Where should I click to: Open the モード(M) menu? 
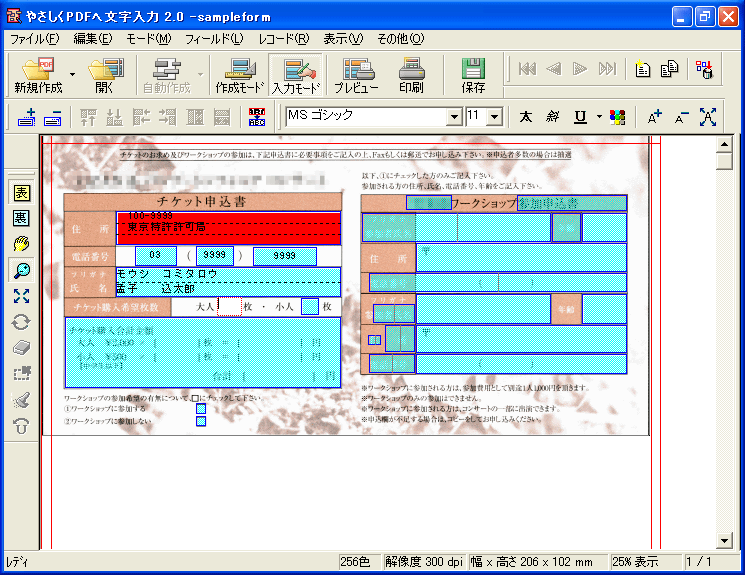coord(148,39)
